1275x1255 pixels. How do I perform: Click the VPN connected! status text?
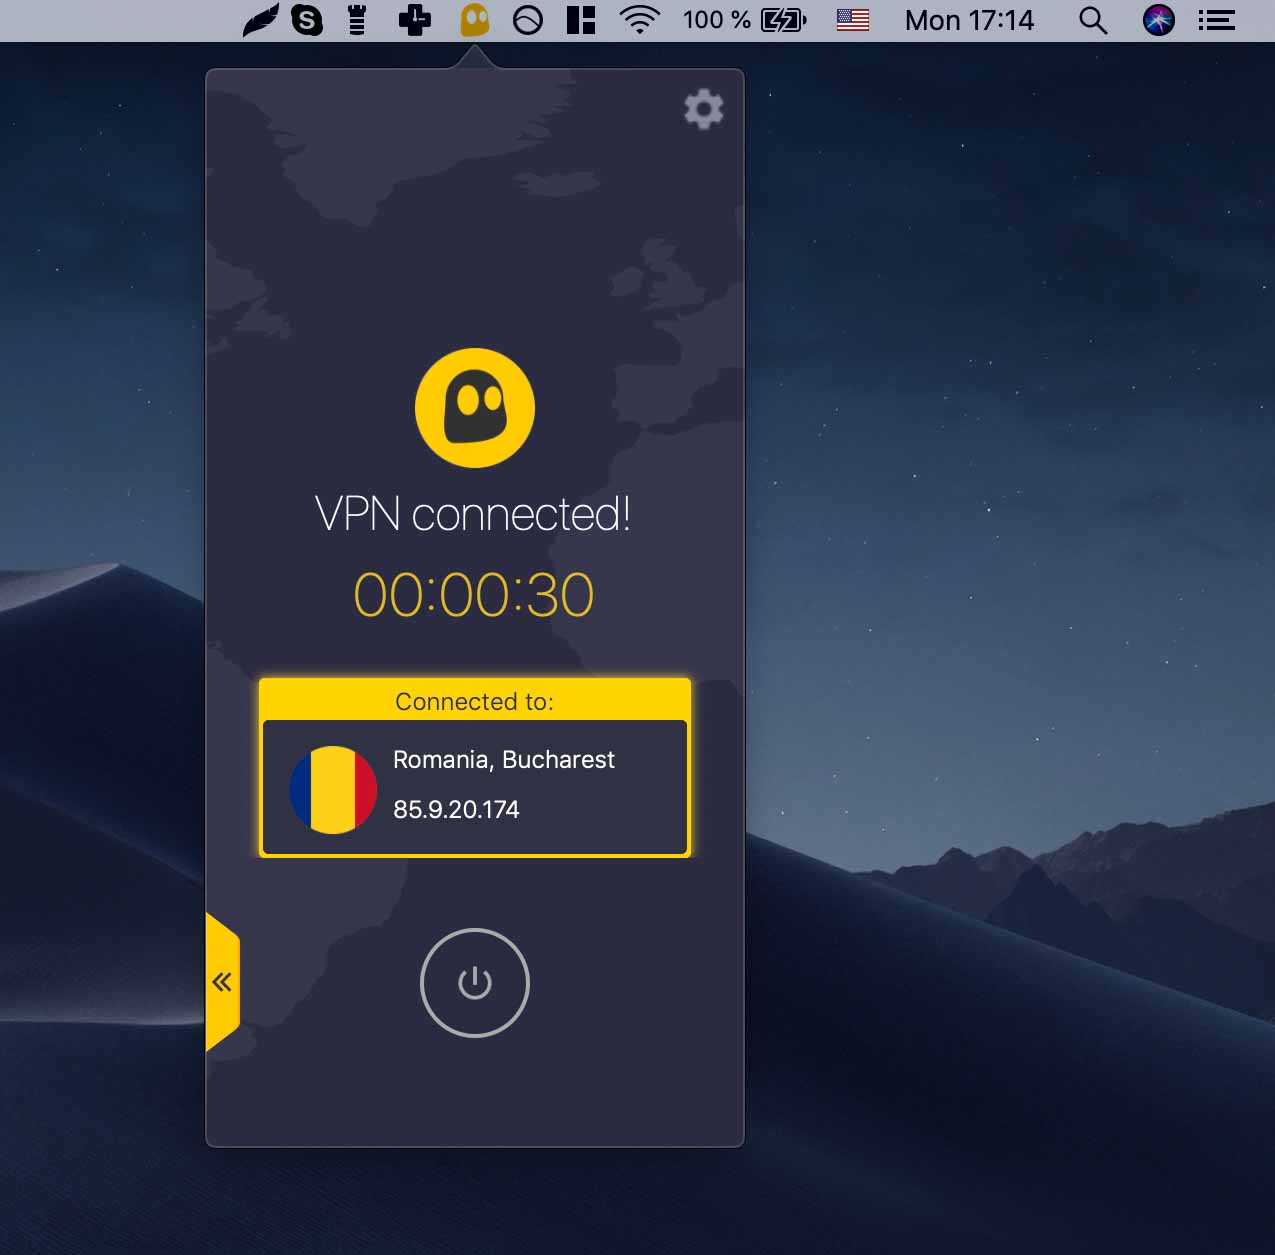tap(473, 514)
